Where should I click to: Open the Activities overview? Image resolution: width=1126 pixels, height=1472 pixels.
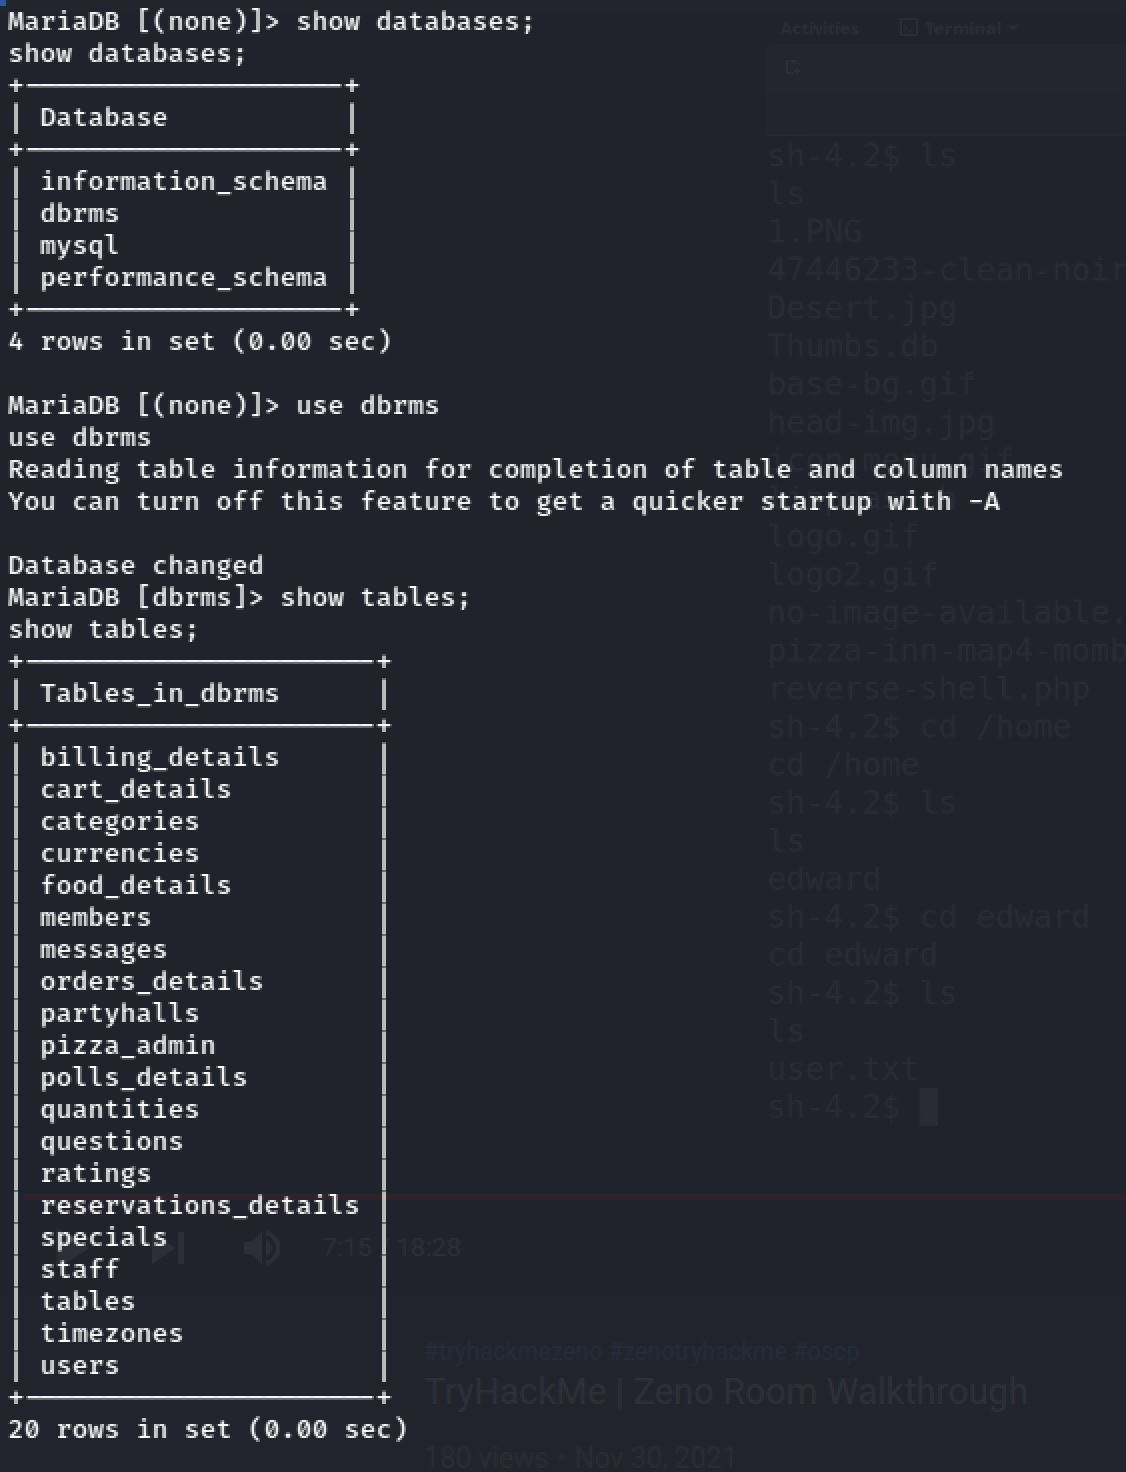[x=819, y=28]
